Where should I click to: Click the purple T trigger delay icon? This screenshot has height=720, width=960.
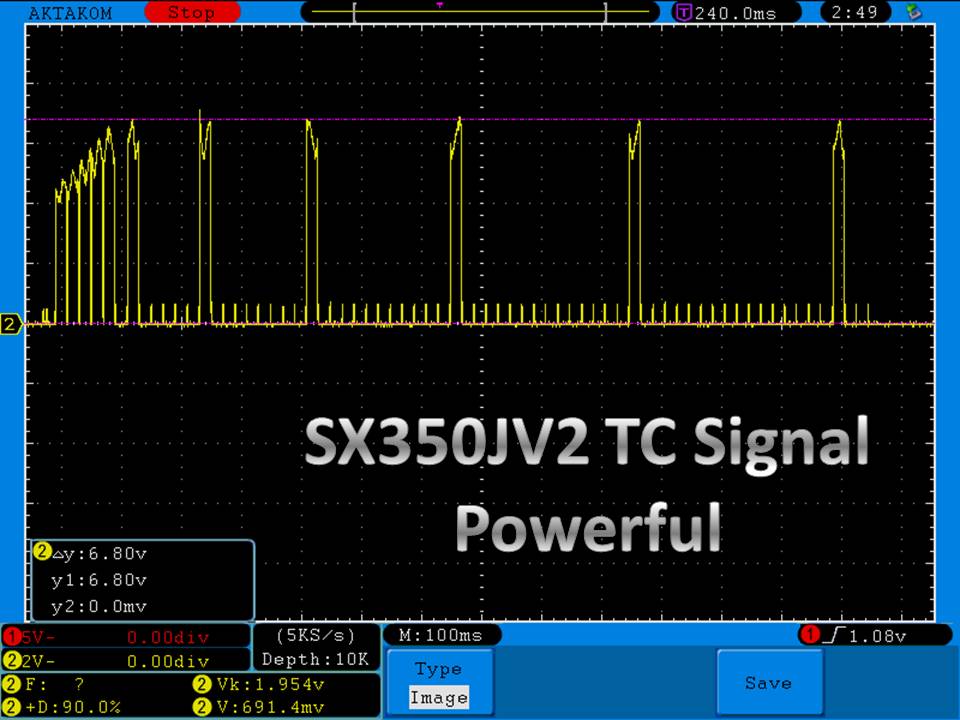coord(684,13)
